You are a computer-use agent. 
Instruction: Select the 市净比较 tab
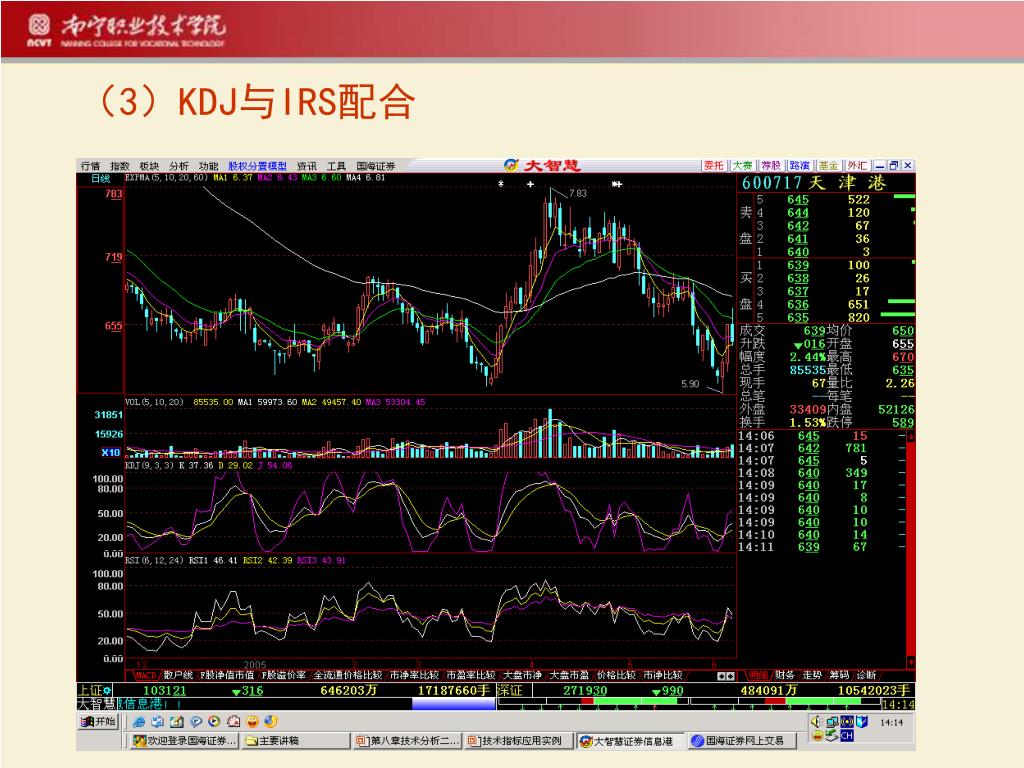pyautogui.click(x=663, y=675)
